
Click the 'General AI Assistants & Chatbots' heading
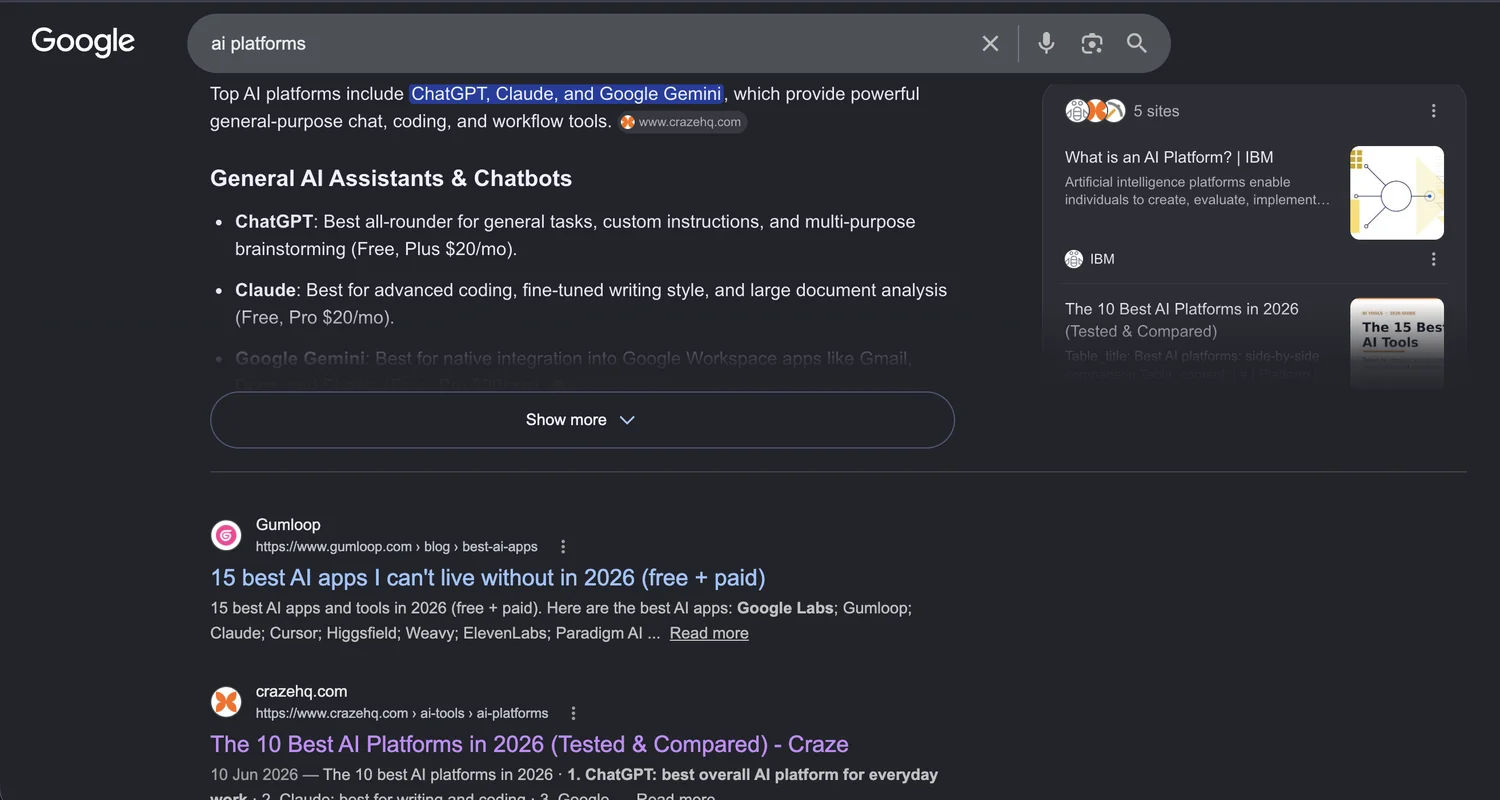click(x=391, y=179)
